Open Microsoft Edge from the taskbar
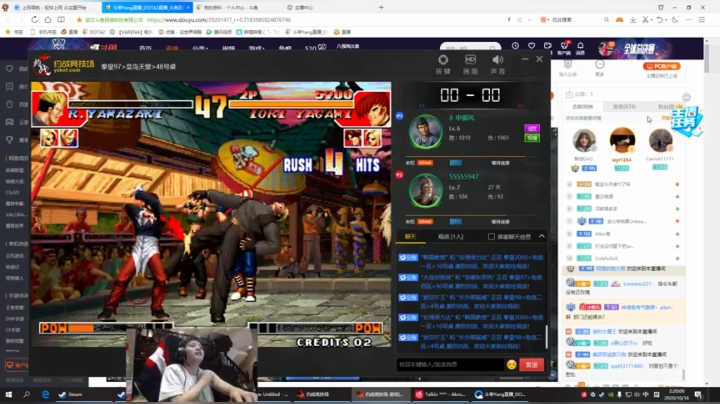 pyautogui.click(x=45, y=394)
